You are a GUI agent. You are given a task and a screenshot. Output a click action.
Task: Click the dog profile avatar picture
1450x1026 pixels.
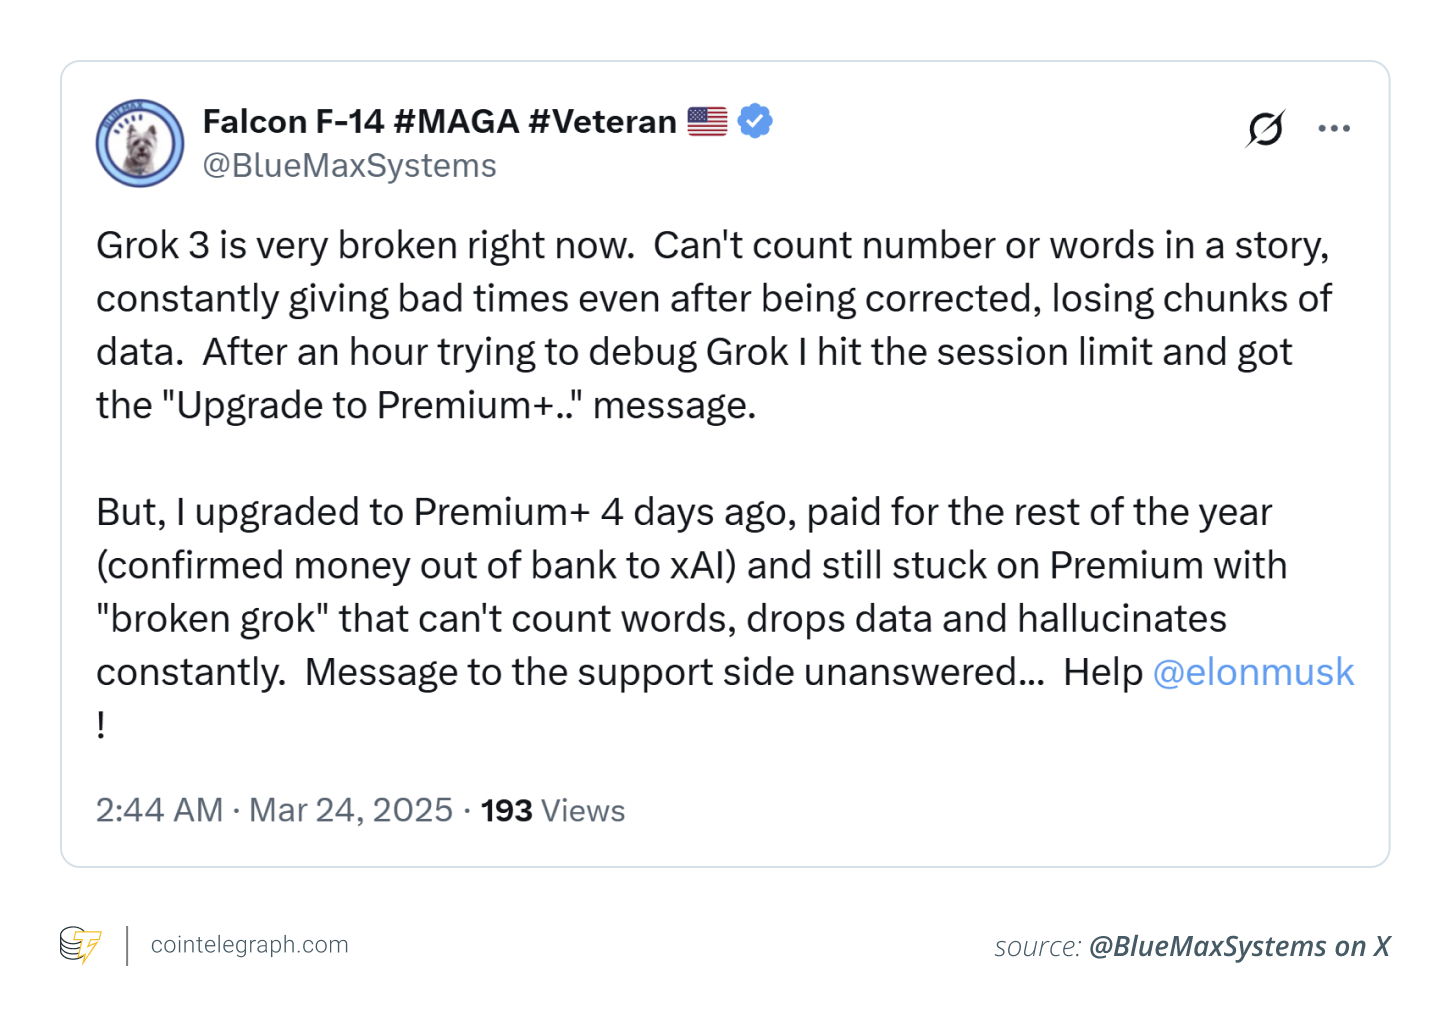140,143
